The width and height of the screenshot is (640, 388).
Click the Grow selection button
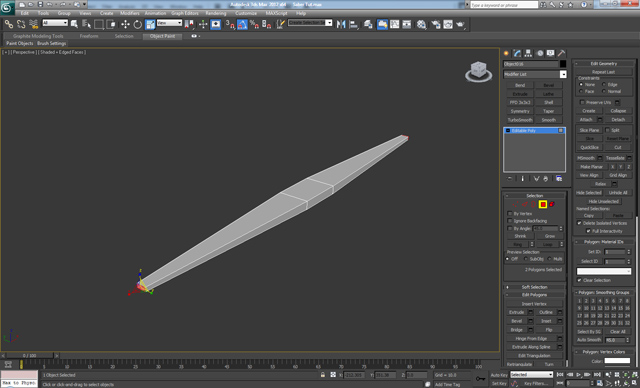(x=550, y=236)
